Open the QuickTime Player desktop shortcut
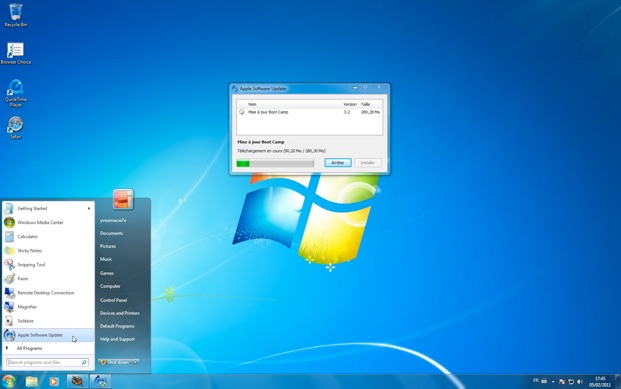 tap(15, 93)
